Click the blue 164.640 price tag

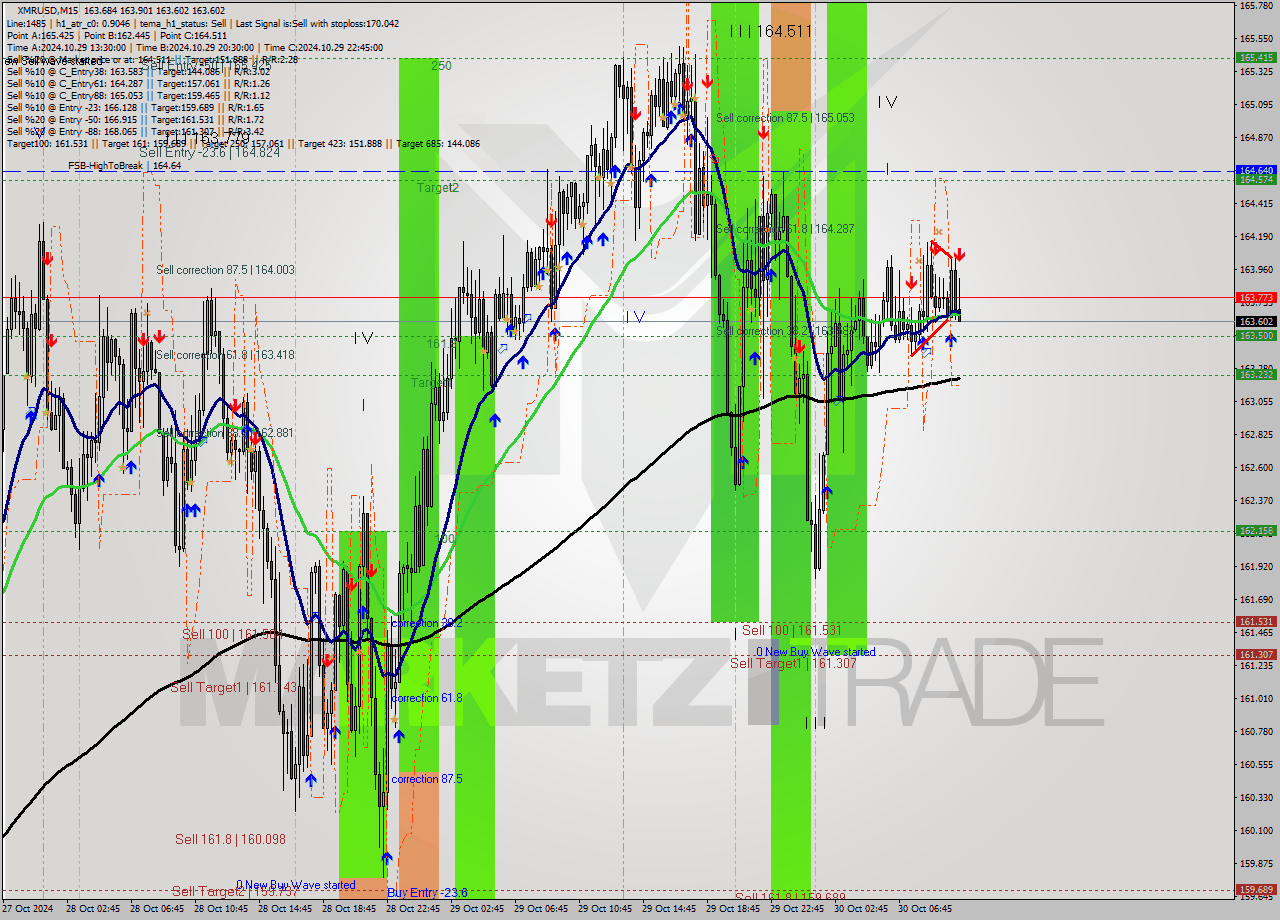(1256, 170)
